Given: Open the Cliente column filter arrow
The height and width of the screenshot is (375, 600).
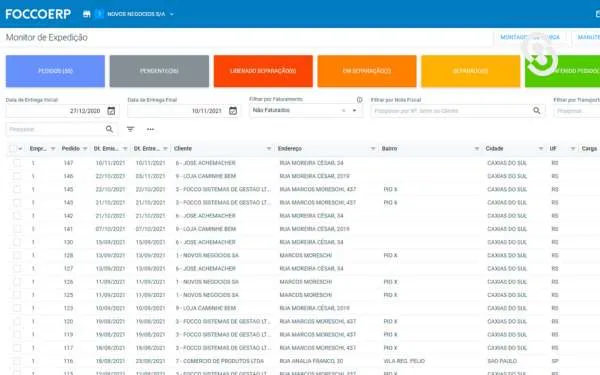Looking at the screenshot, I should click(269, 148).
